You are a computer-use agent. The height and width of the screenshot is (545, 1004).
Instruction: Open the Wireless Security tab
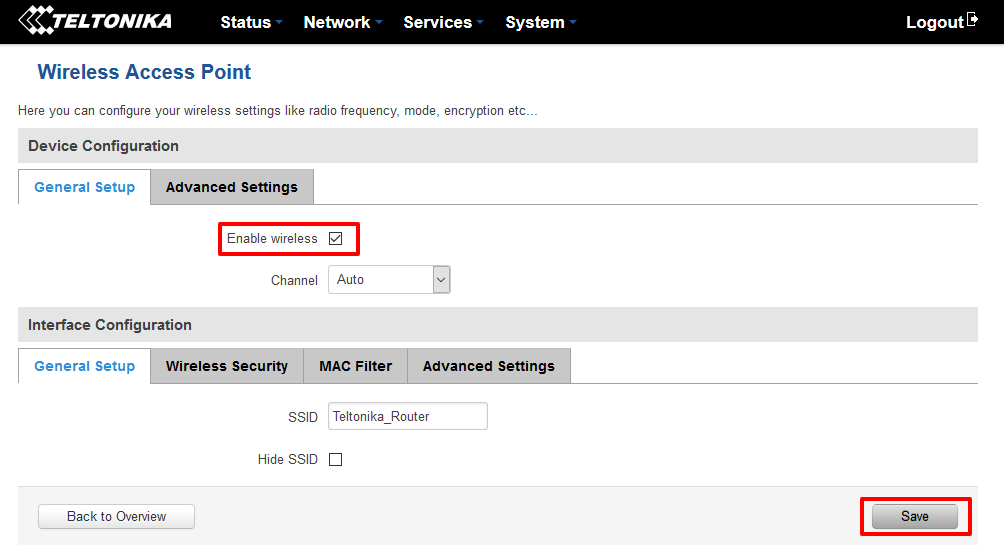[227, 366]
